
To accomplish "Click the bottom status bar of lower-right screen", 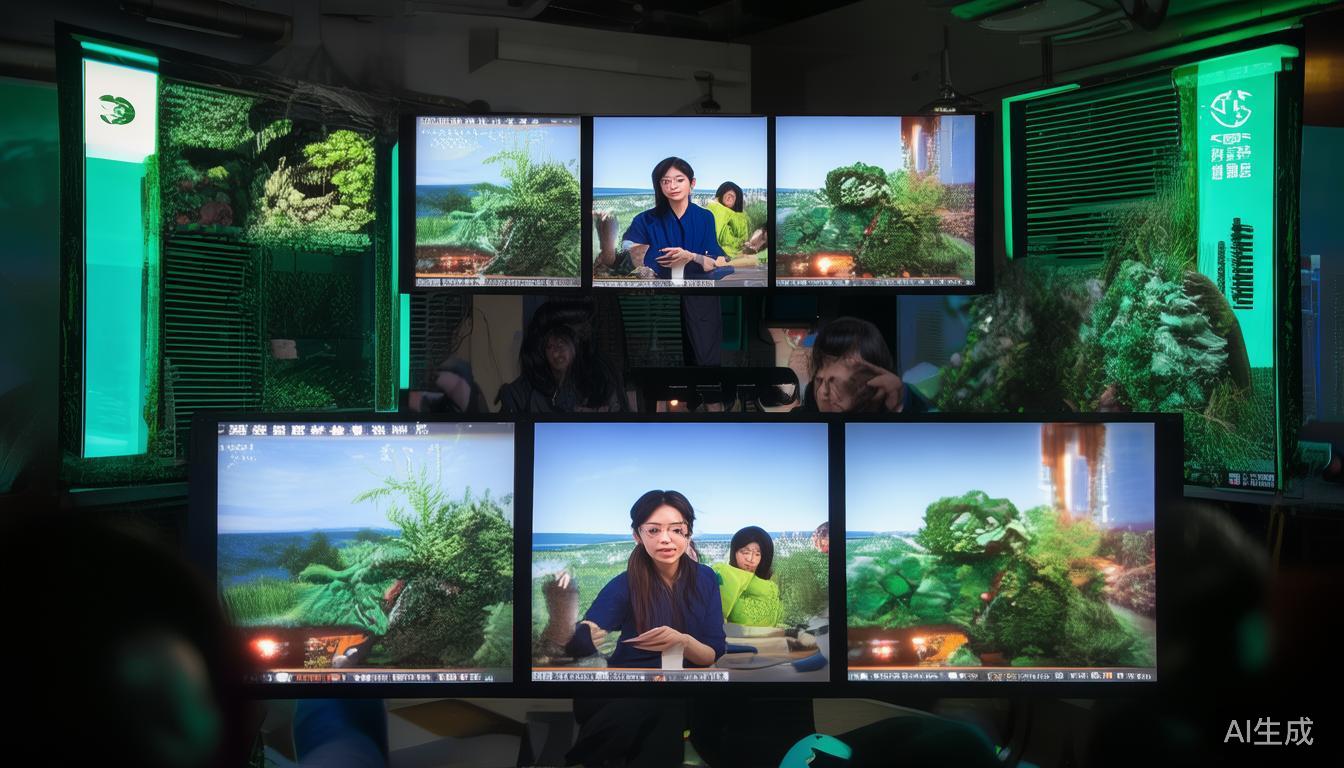I will (x=1000, y=675).
